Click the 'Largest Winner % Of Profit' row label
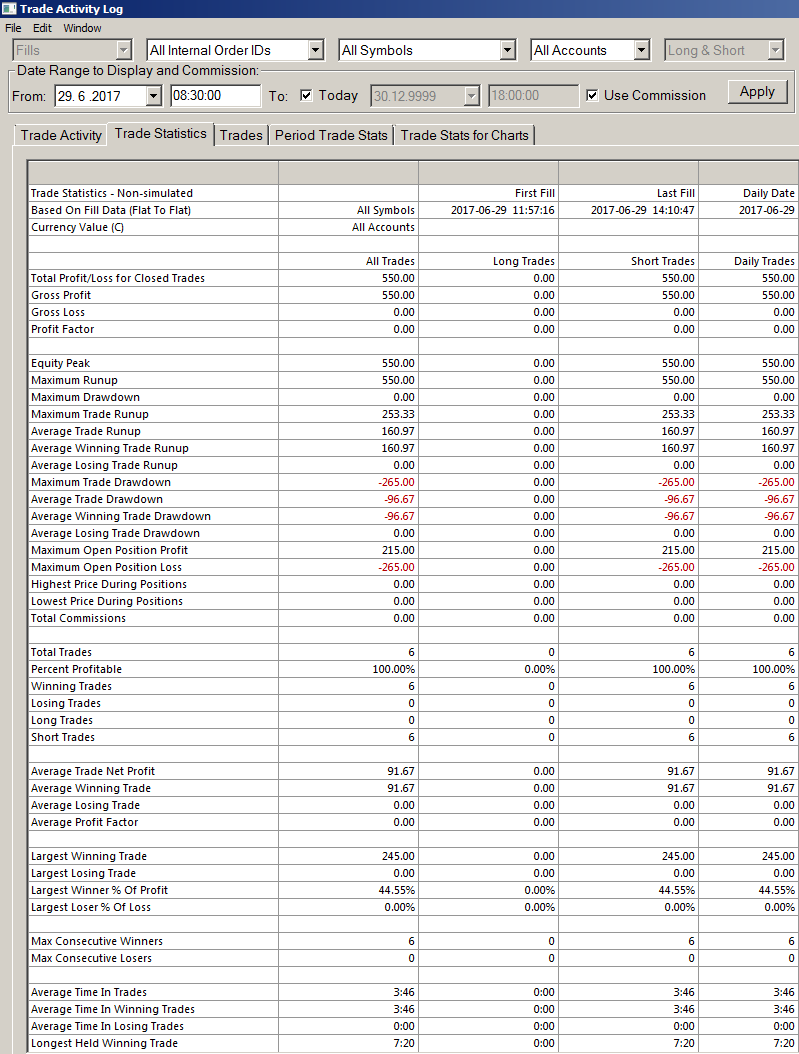The image size is (799, 1054). click(99, 890)
